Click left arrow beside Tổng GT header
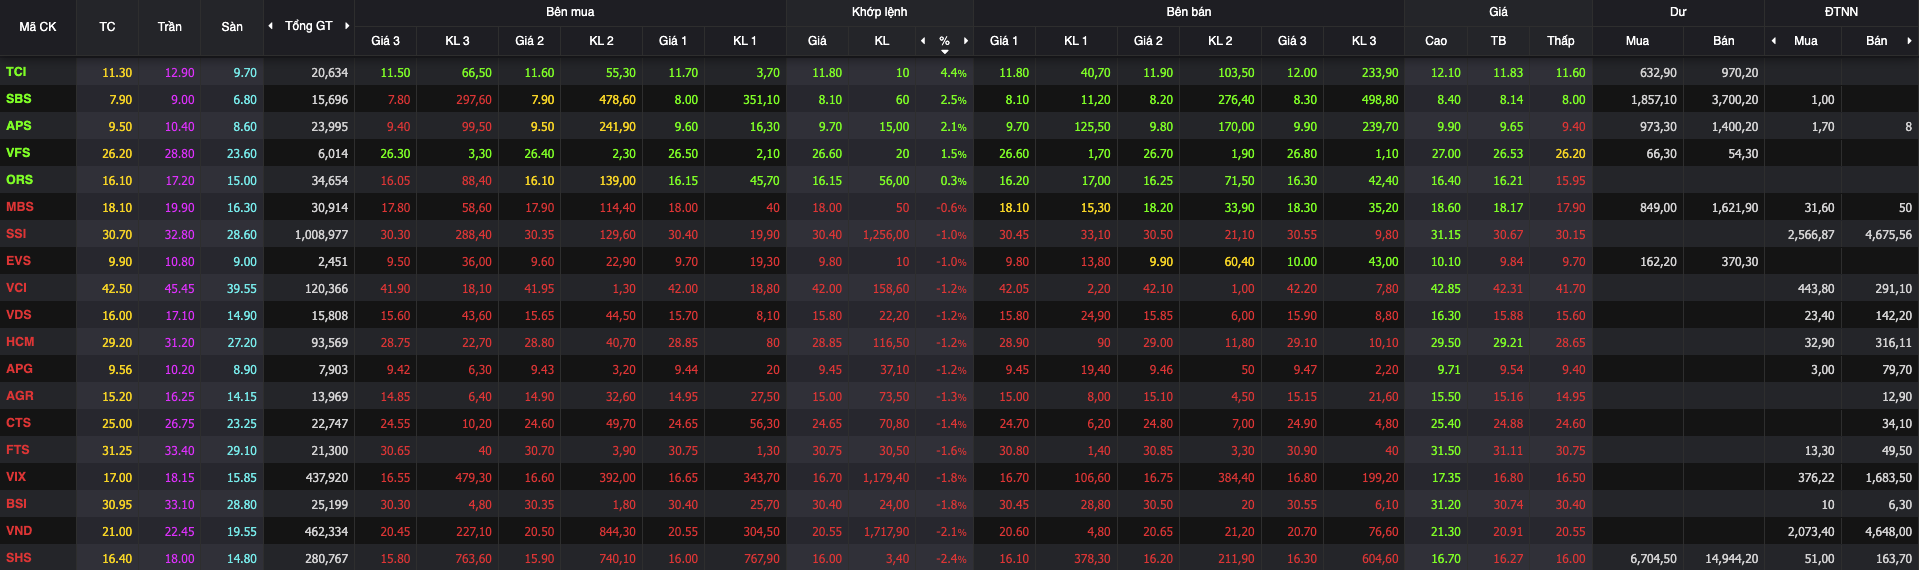The width and height of the screenshot is (1919, 570). click(x=271, y=26)
